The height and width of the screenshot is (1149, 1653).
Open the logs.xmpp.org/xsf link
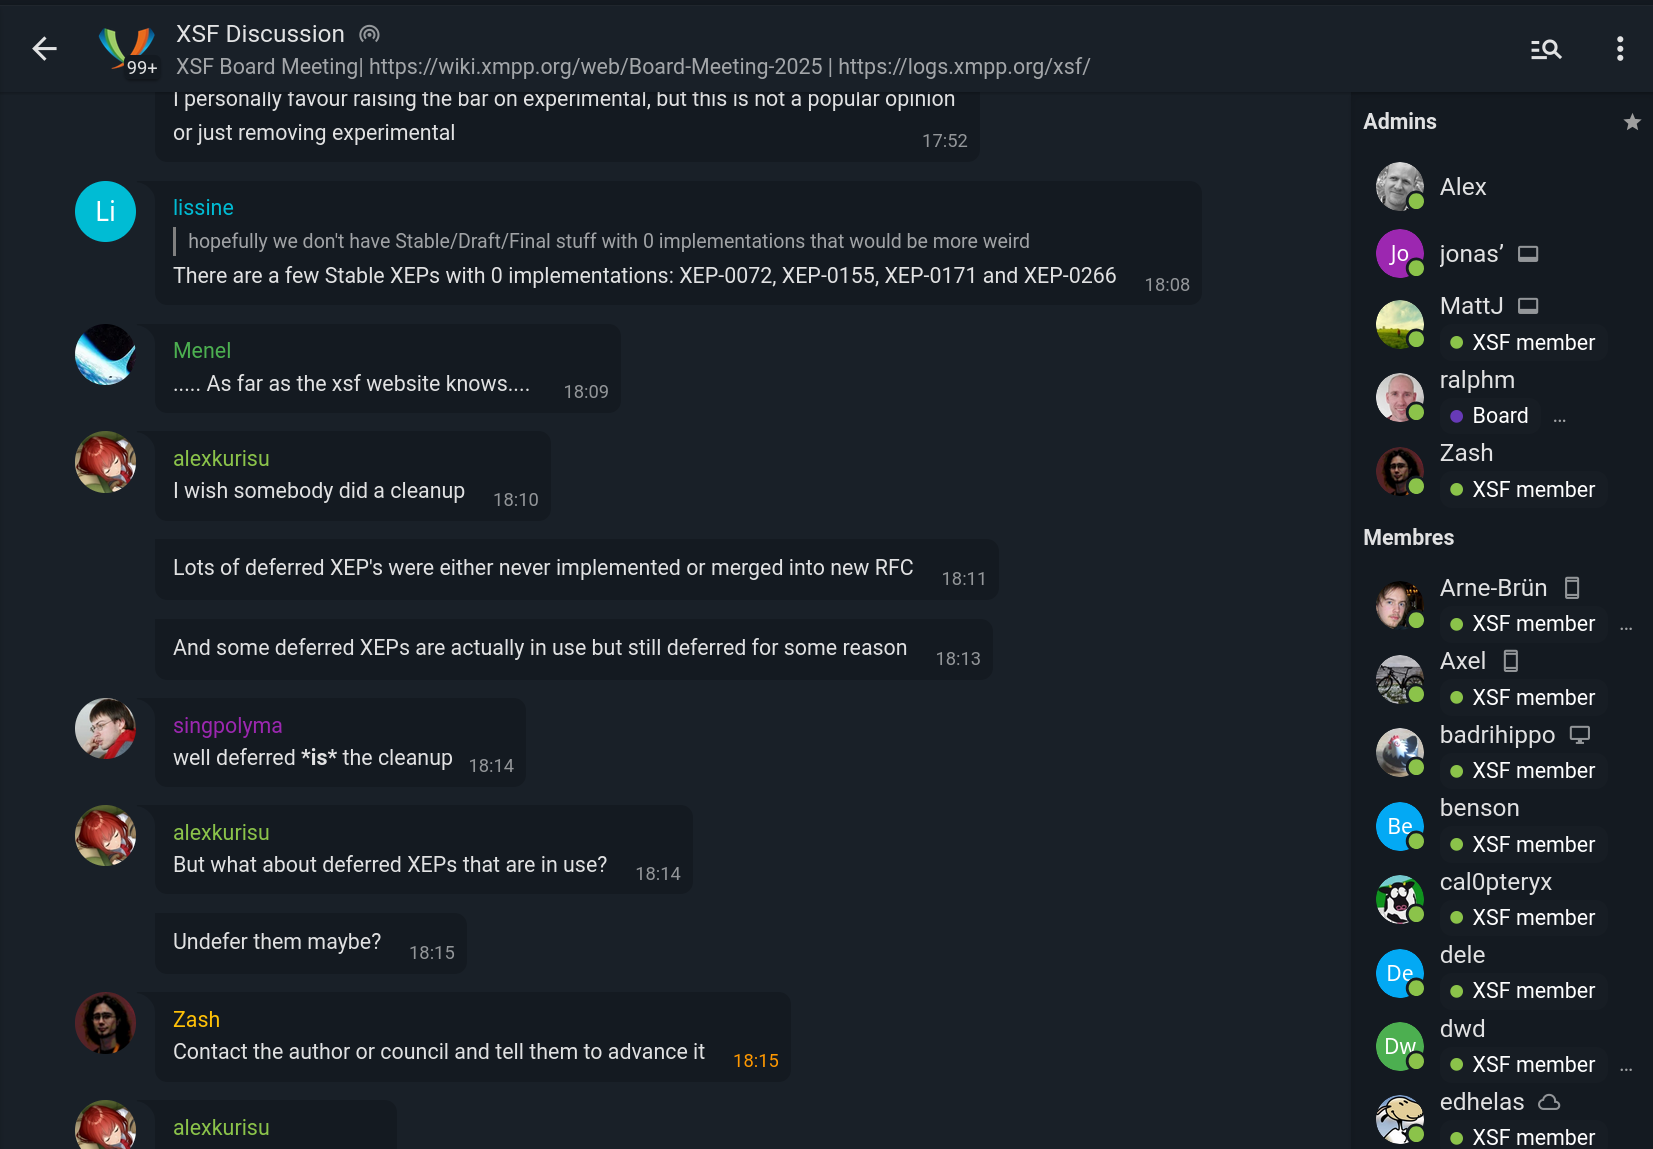coord(963,67)
